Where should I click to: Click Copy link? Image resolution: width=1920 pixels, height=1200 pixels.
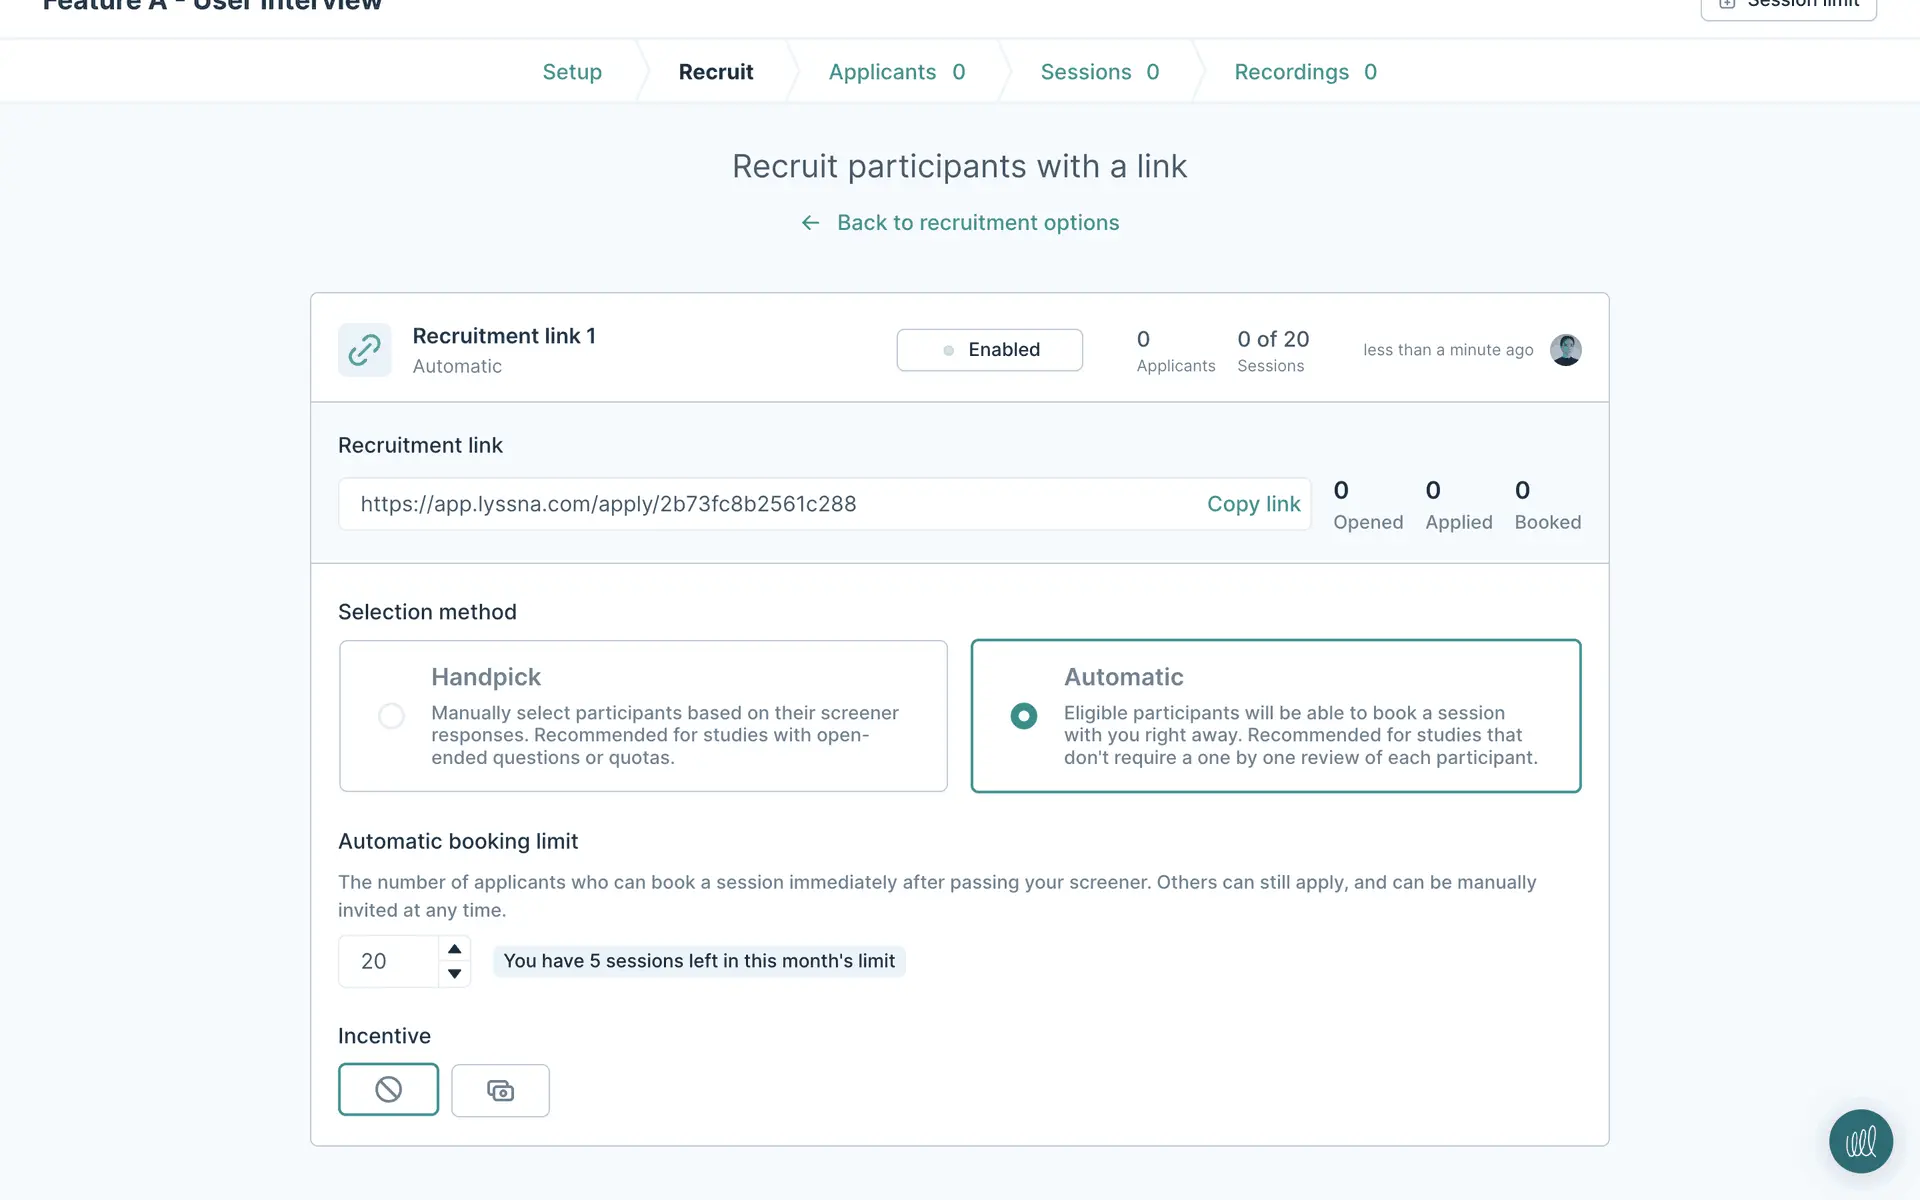point(1253,504)
